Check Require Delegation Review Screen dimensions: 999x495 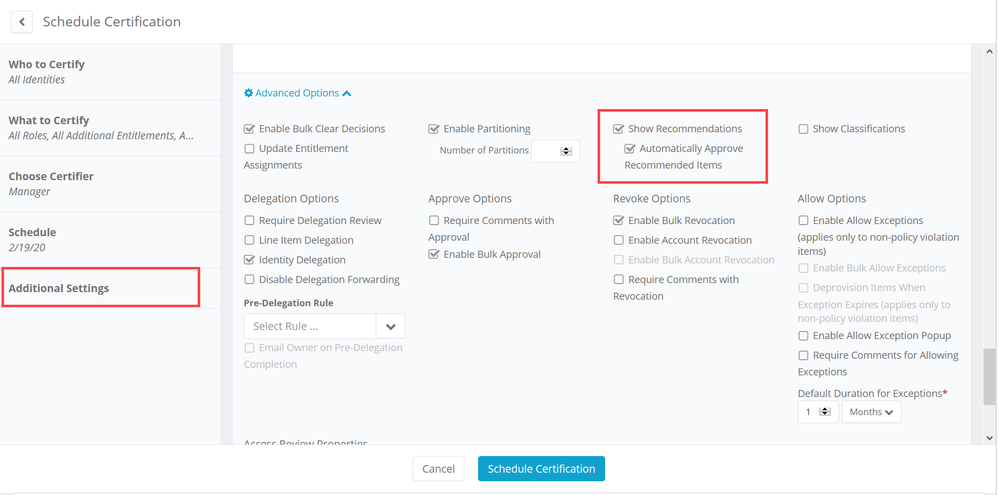point(250,221)
